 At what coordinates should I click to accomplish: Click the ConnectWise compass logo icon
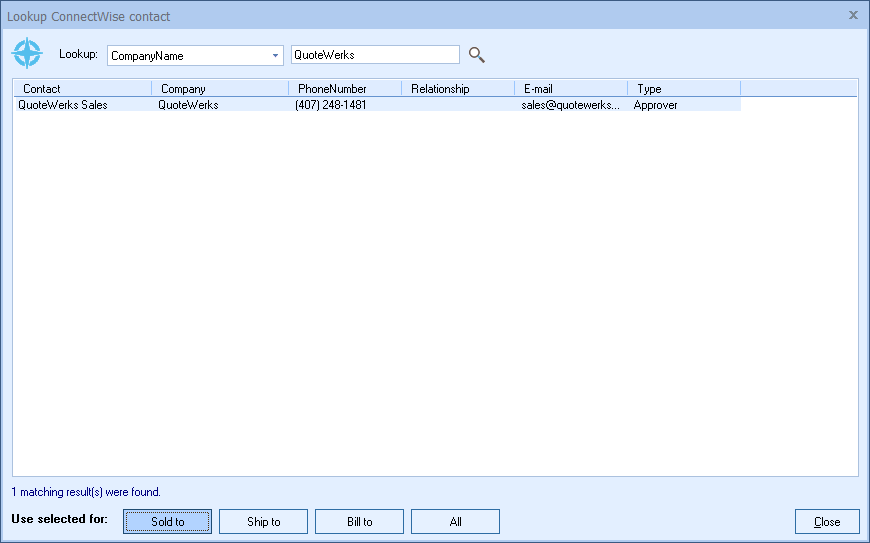(x=27, y=54)
